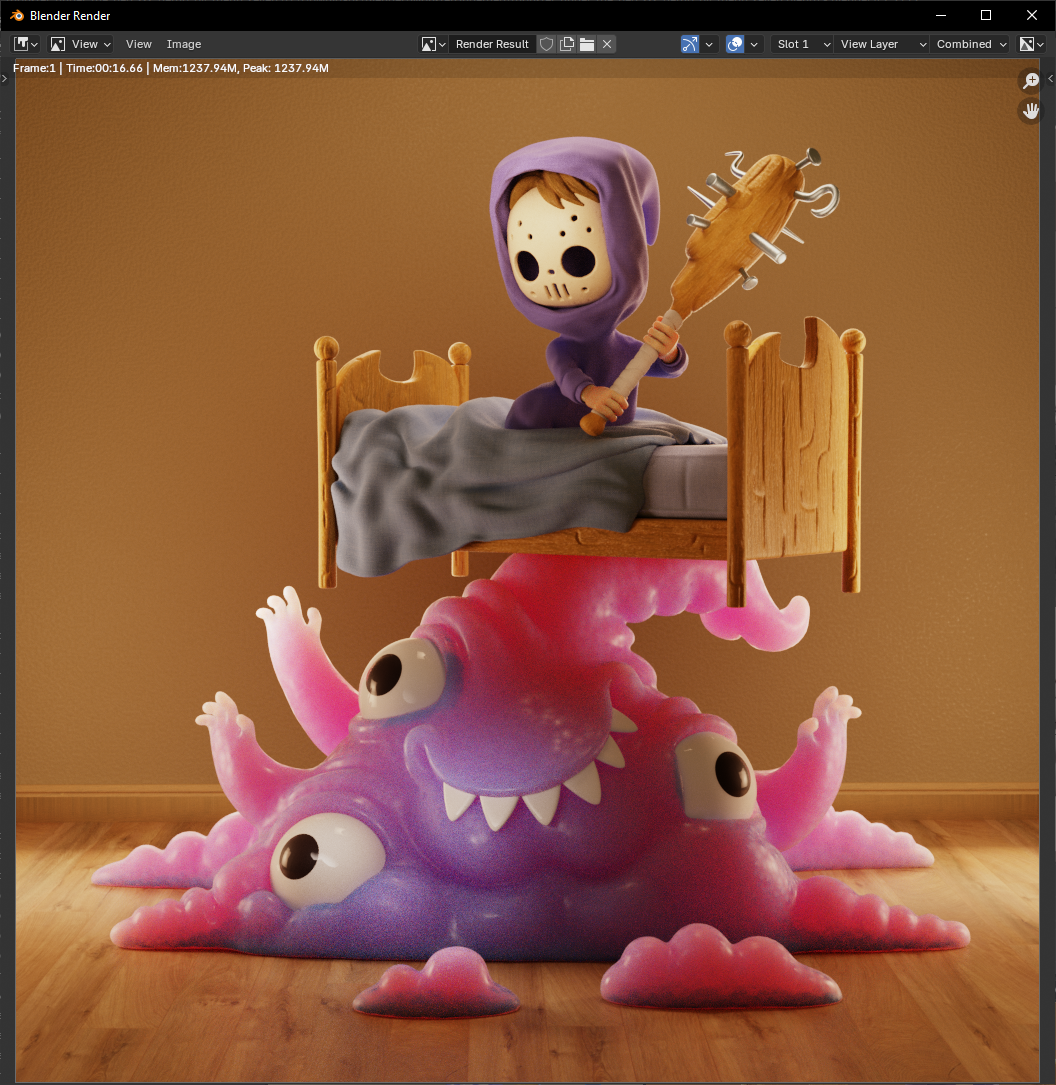
Task: Open the Combined render pass dropdown
Action: (967, 43)
